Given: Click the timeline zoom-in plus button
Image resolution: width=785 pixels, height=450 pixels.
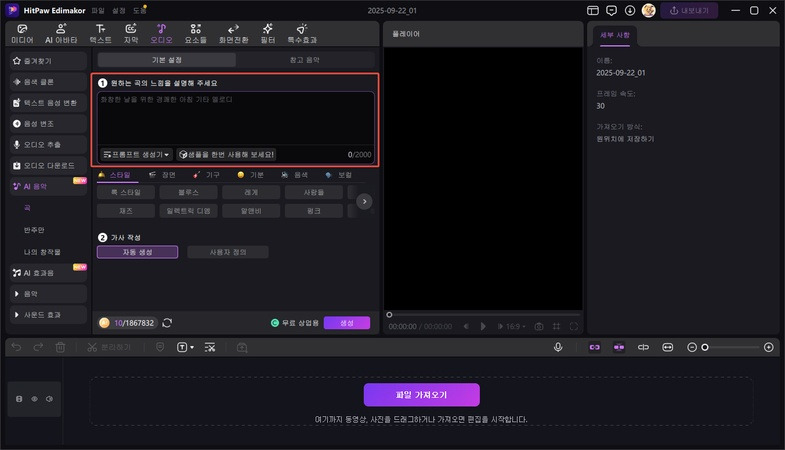Looking at the screenshot, I should point(768,347).
